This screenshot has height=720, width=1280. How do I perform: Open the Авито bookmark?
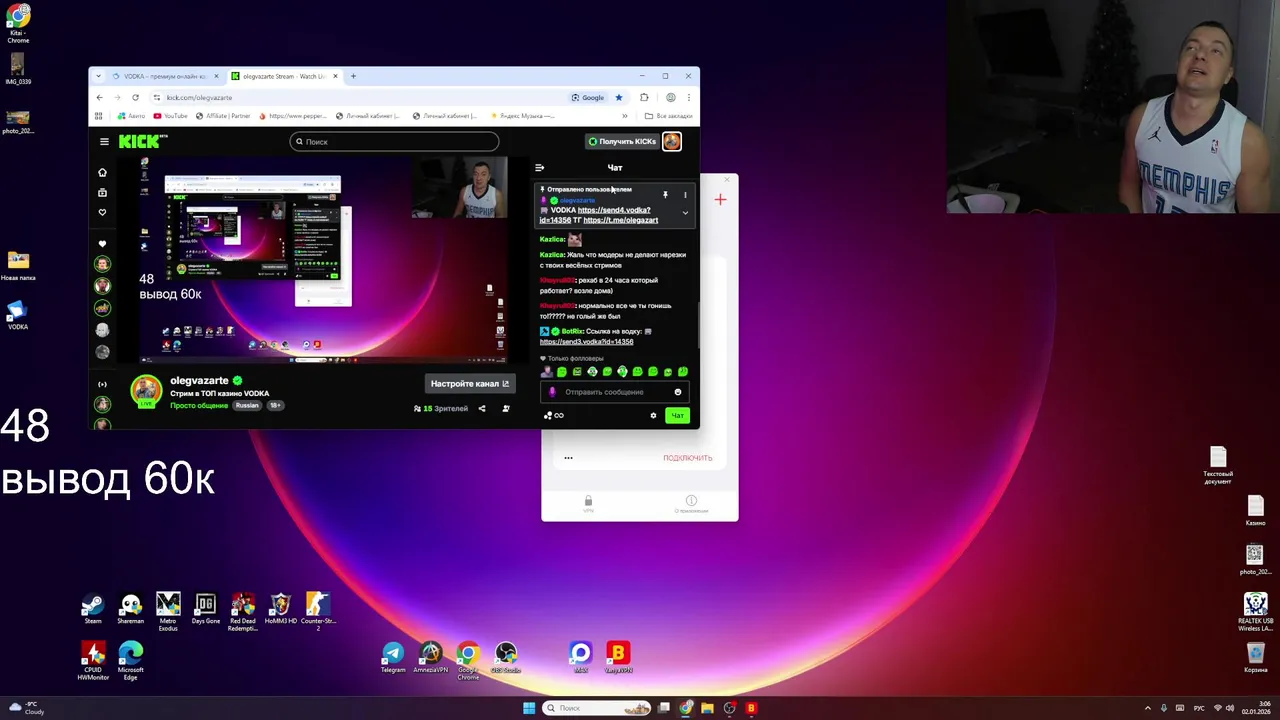tap(132, 116)
